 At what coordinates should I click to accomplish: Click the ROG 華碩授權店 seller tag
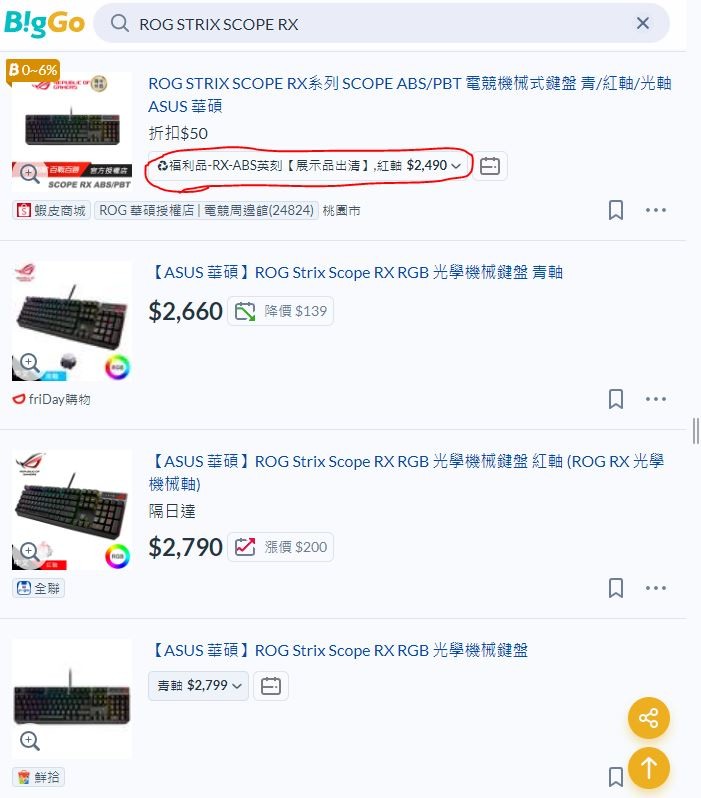206,210
